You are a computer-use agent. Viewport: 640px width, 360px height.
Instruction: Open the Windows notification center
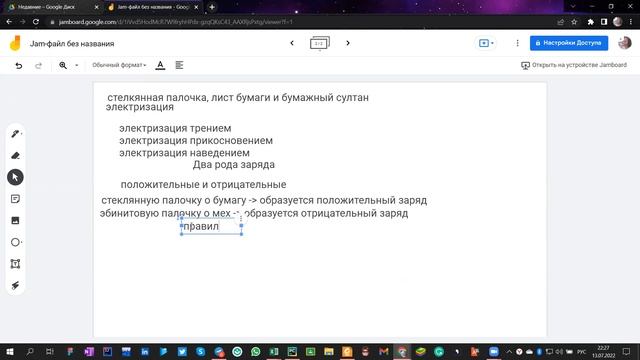[627, 351]
